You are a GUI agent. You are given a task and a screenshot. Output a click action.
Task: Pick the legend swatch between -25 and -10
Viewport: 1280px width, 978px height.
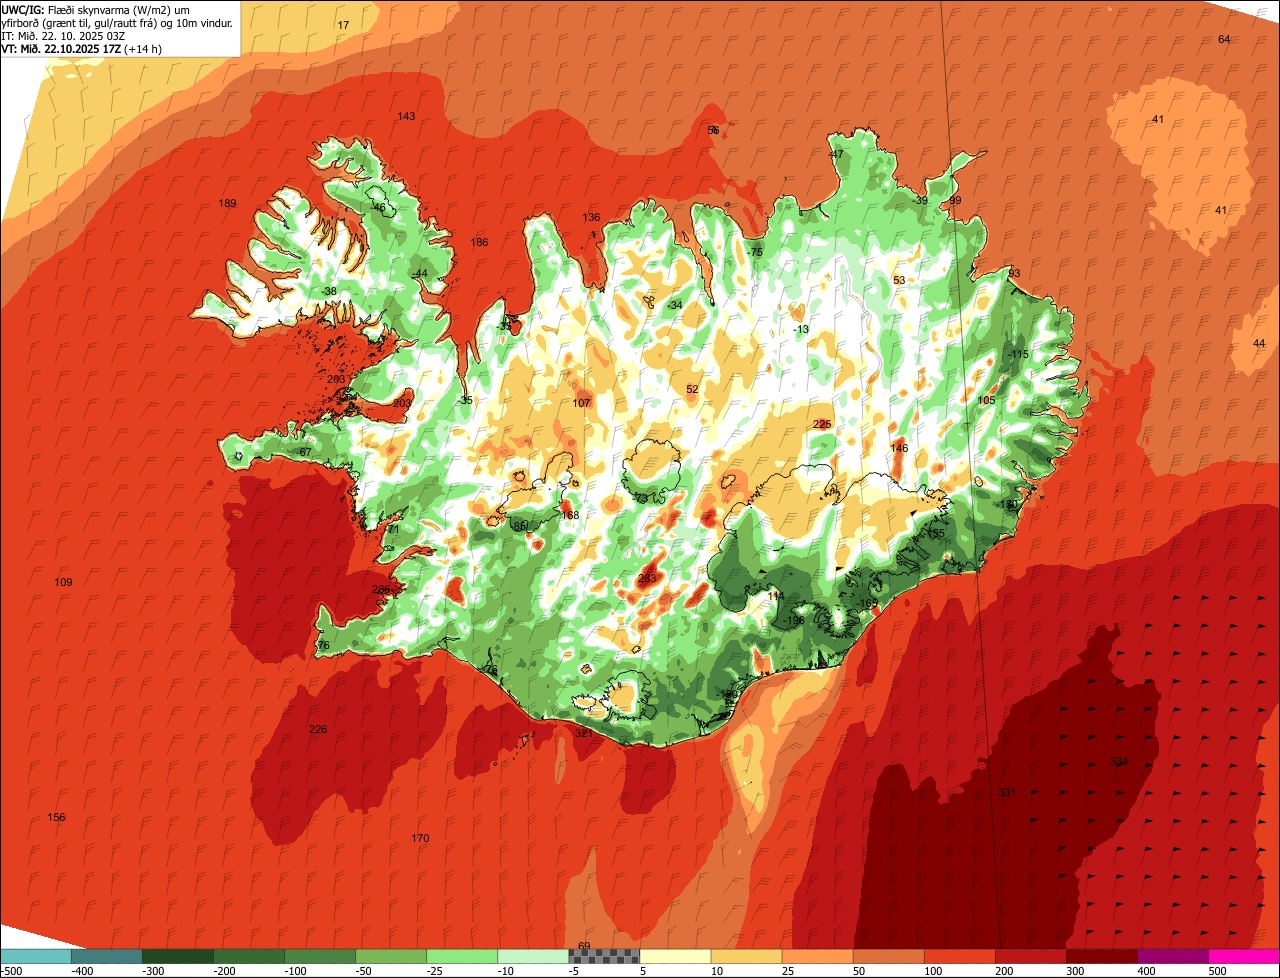[x=462, y=956]
